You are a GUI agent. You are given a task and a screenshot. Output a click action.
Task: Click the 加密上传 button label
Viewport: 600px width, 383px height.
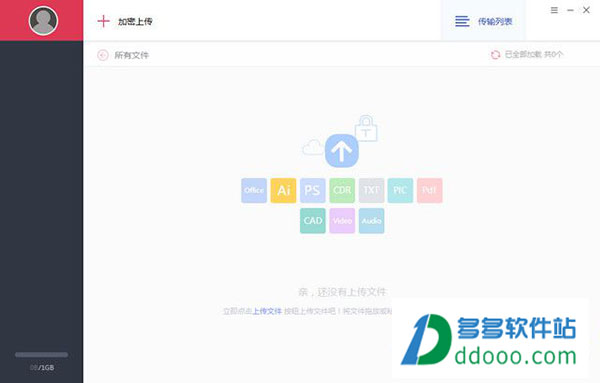[135, 21]
